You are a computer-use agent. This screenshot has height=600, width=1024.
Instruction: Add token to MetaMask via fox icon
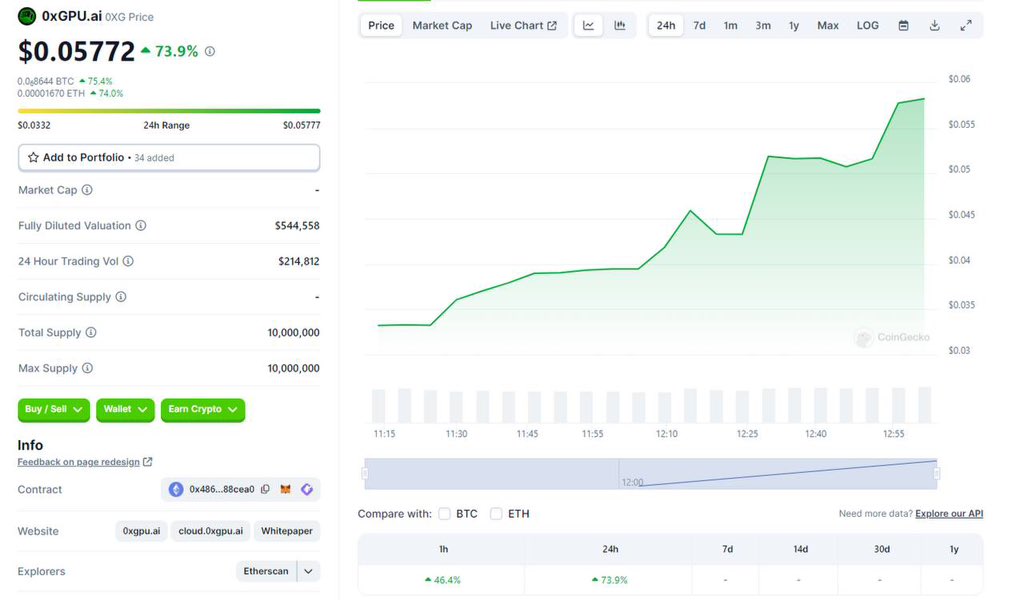pos(285,489)
